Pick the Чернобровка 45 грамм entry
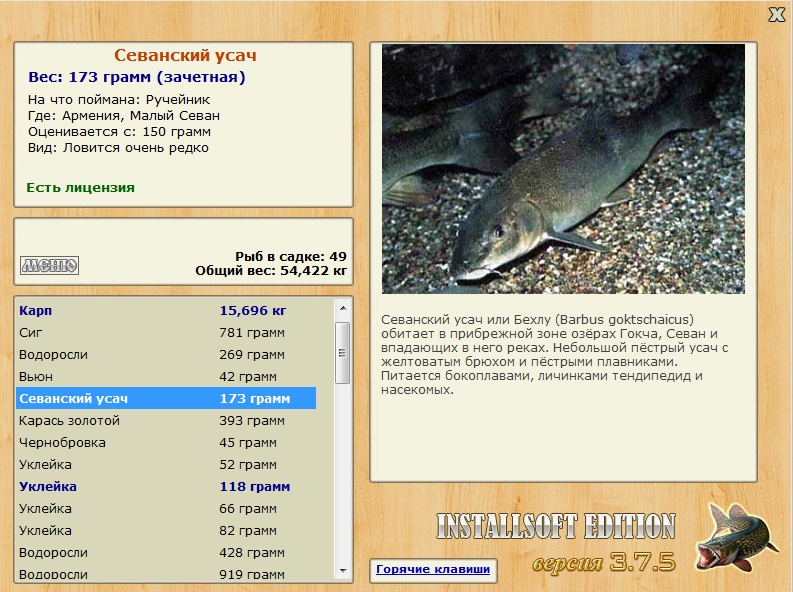This screenshot has height=592, width=793. pos(165,442)
